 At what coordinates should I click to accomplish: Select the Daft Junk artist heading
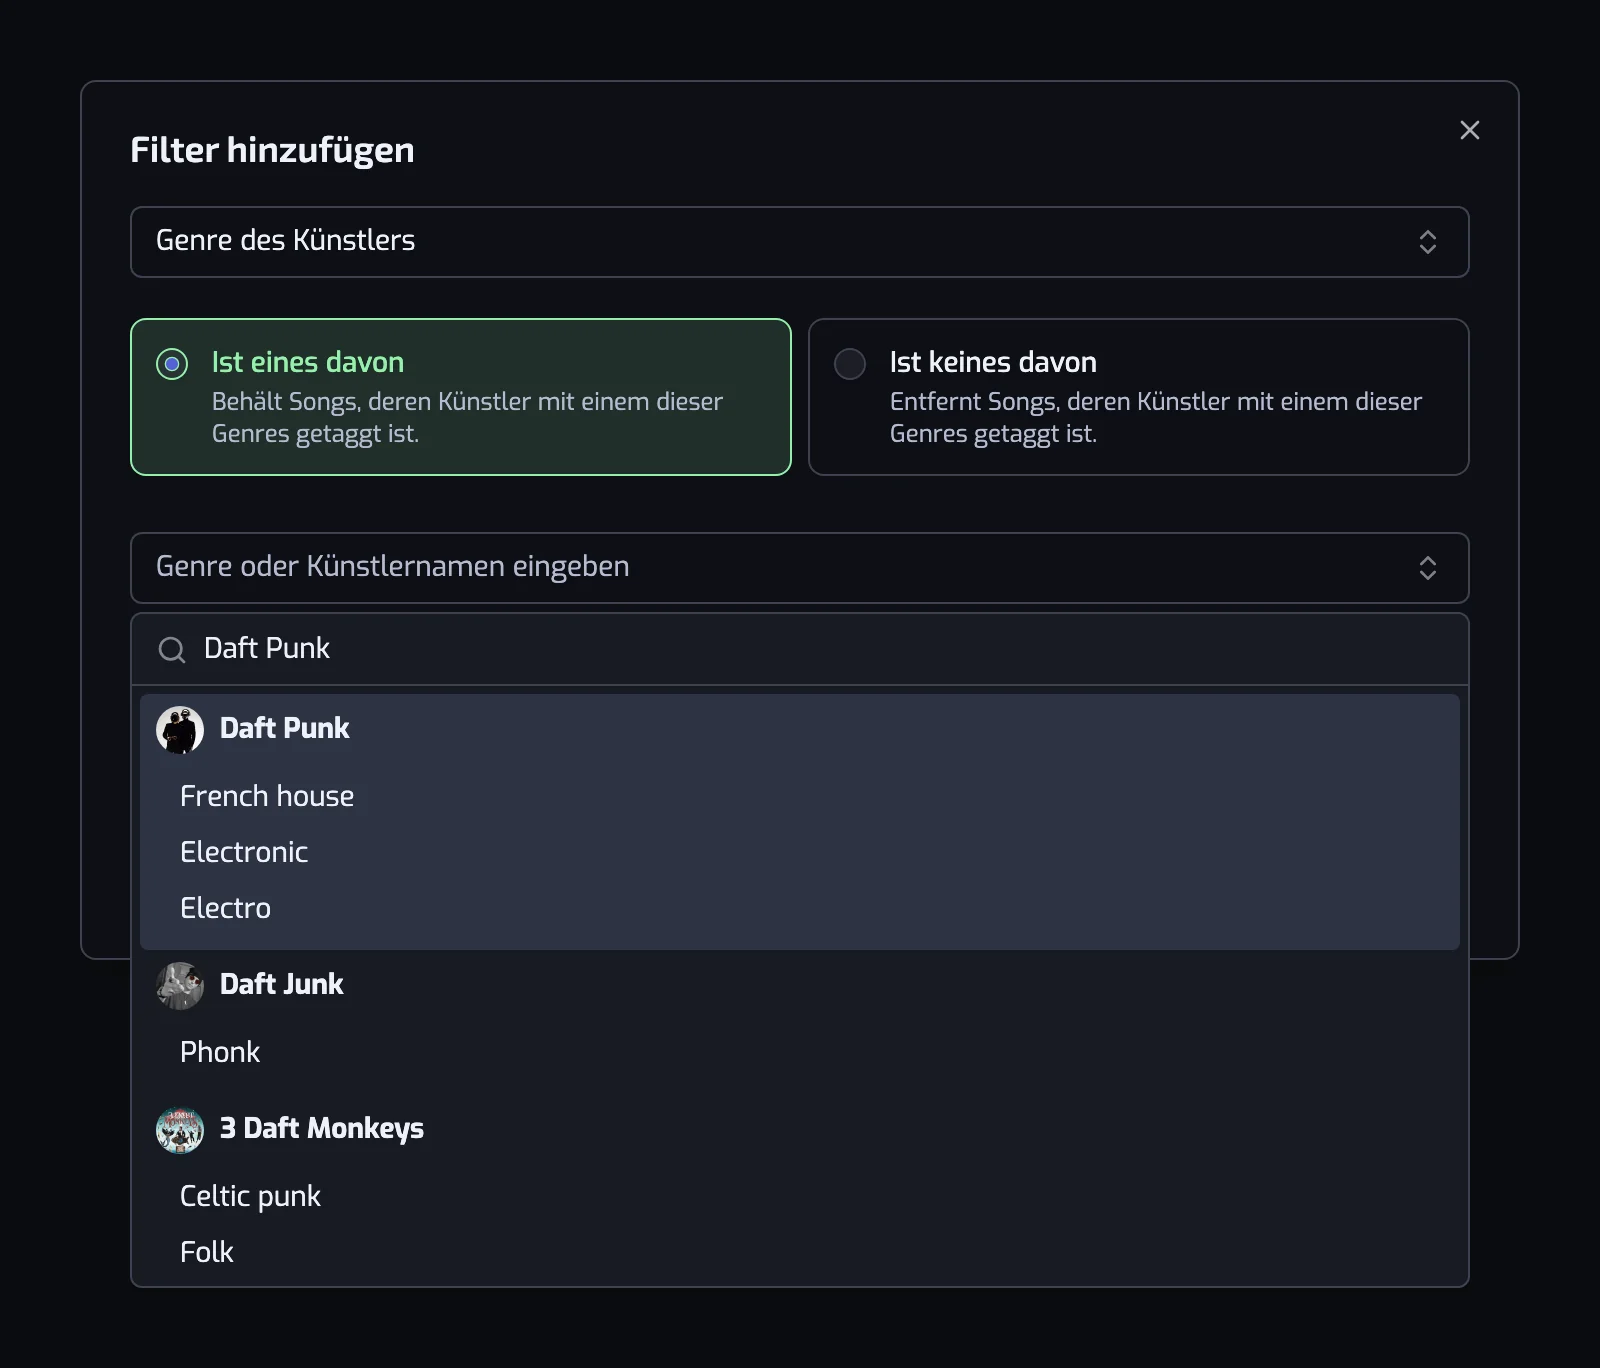click(x=281, y=984)
